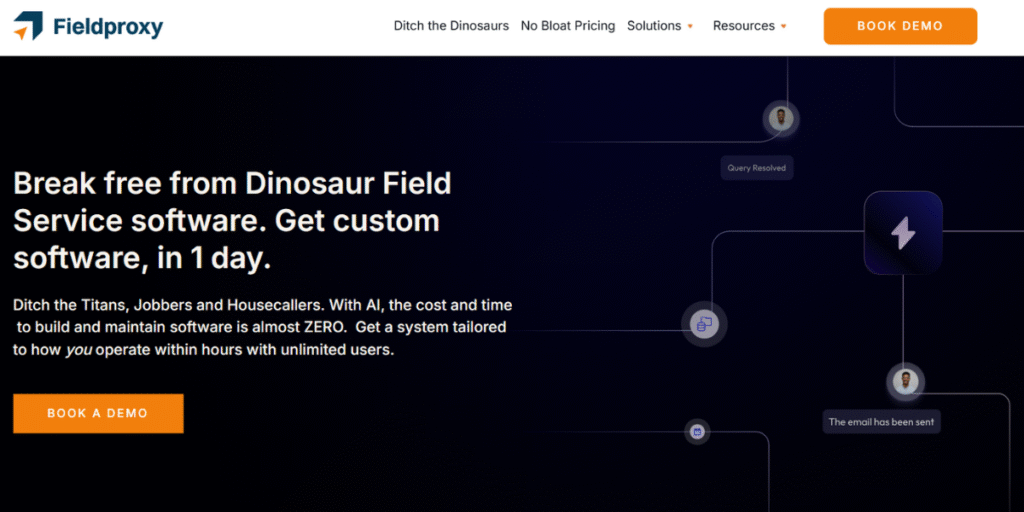Click the lightning bolt tile icon
The height and width of the screenshot is (512, 1024).
[x=903, y=232]
